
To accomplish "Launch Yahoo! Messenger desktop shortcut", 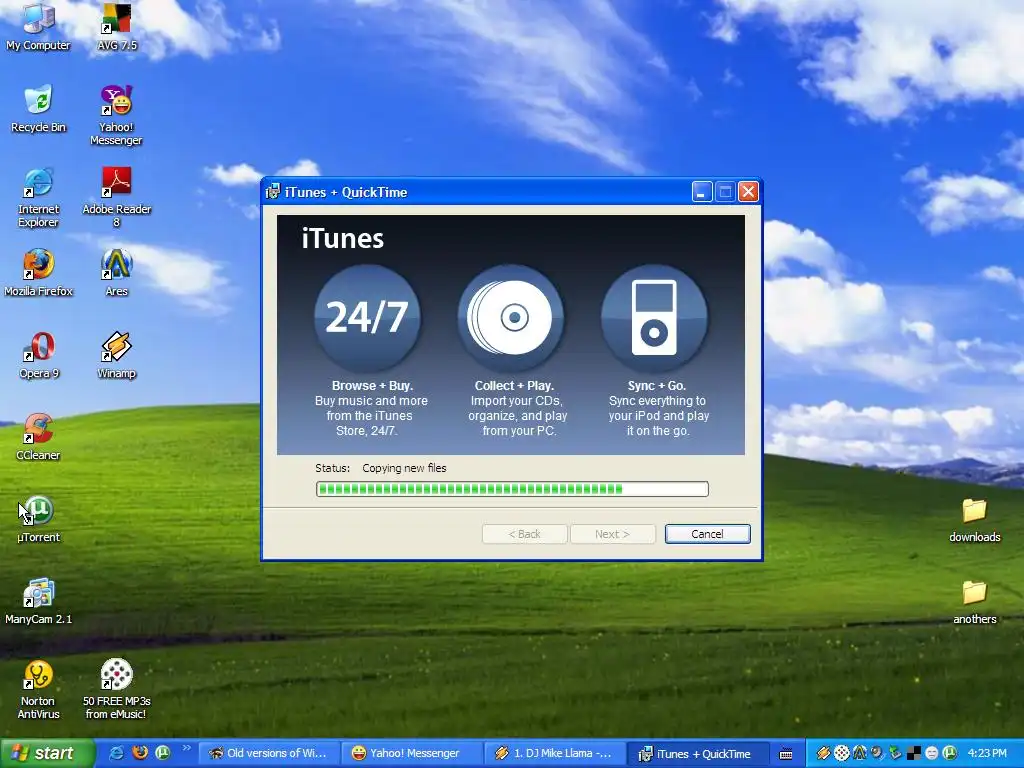I will tap(116, 115).
